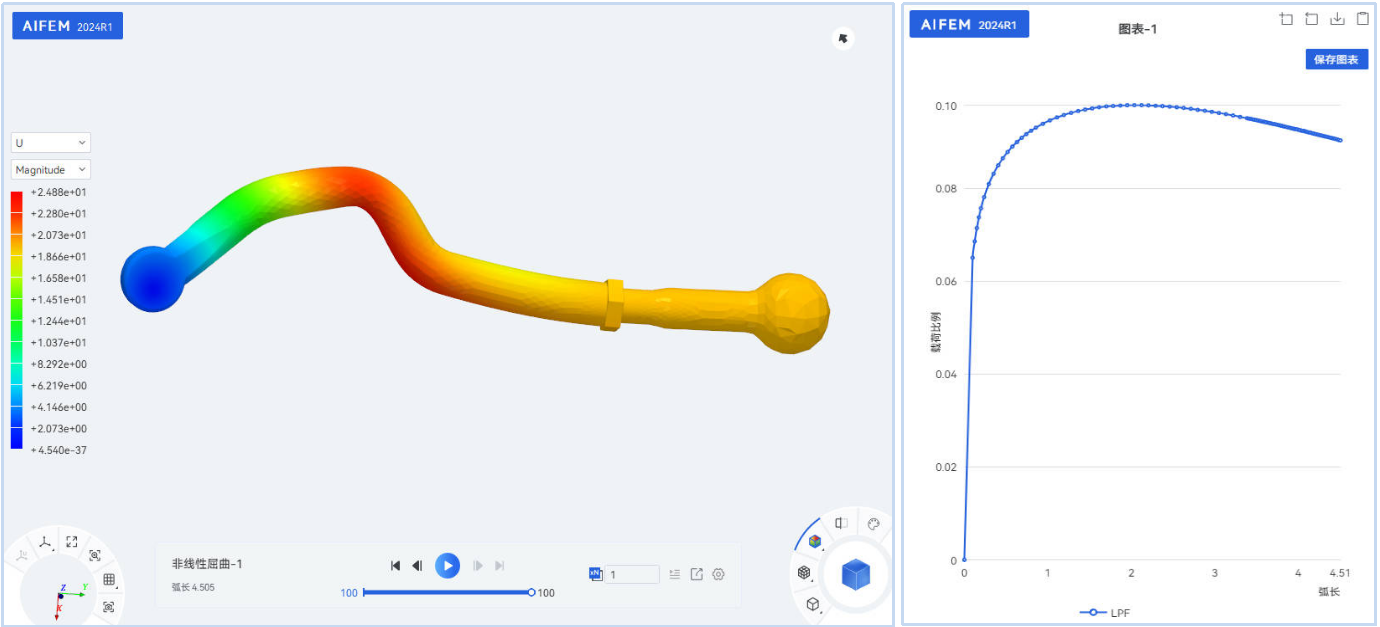Click the export animation icon
Viewport: 1380px width, 627px height.
[697, 574]
